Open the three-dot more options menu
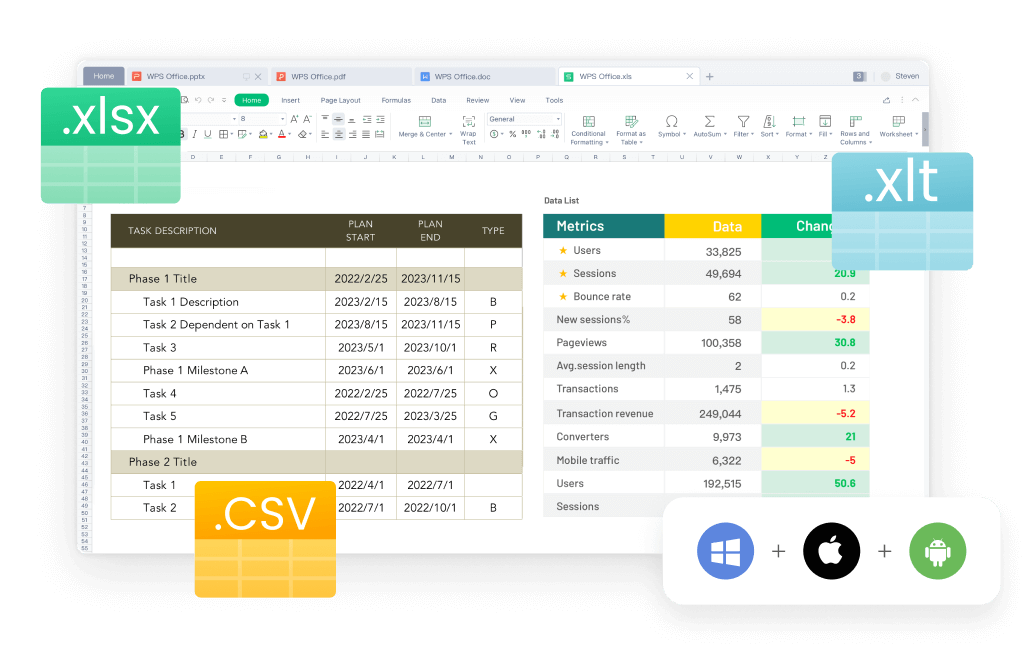 tap(901, 100)
